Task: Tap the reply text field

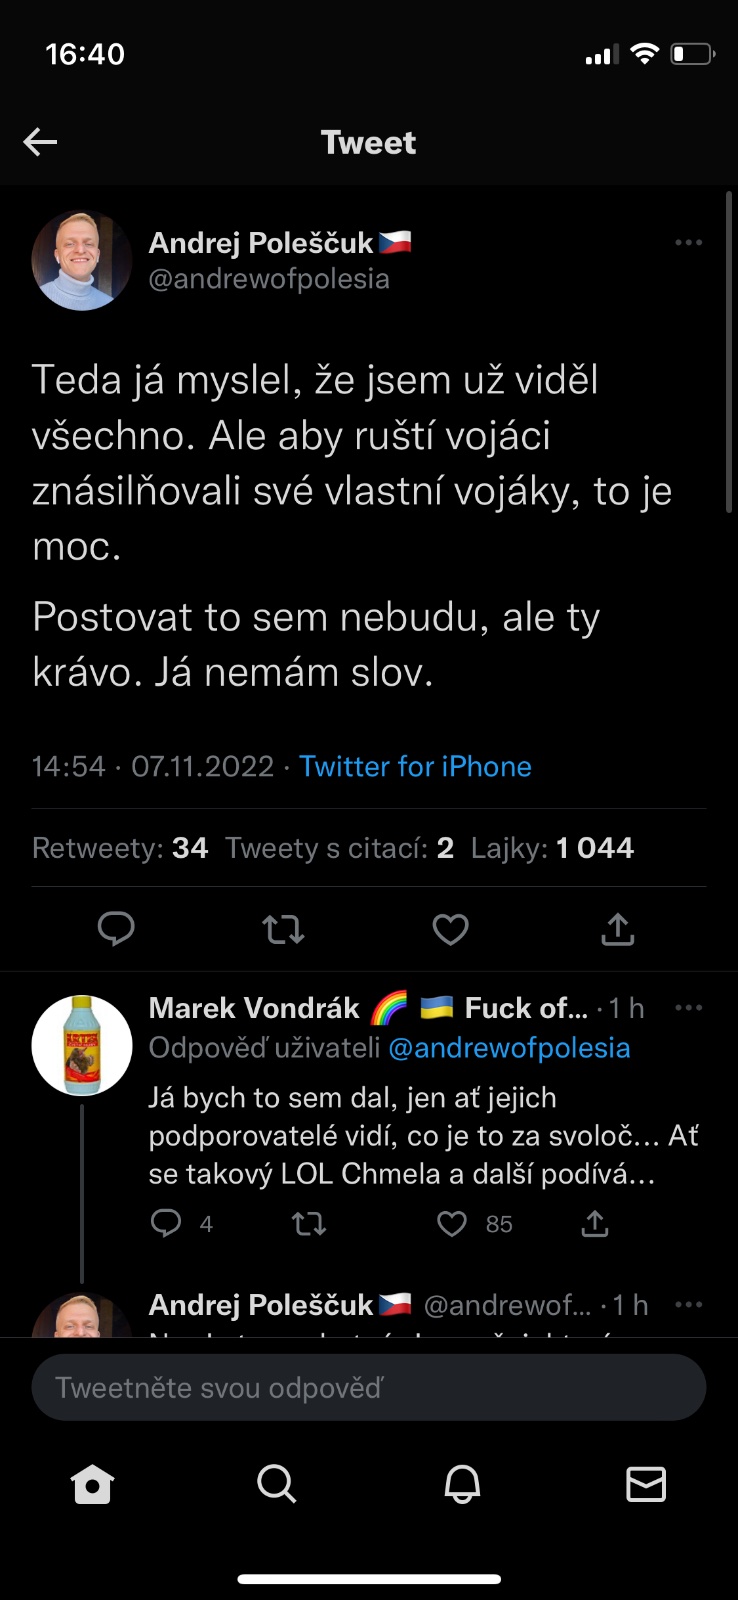Action: 369,1388
